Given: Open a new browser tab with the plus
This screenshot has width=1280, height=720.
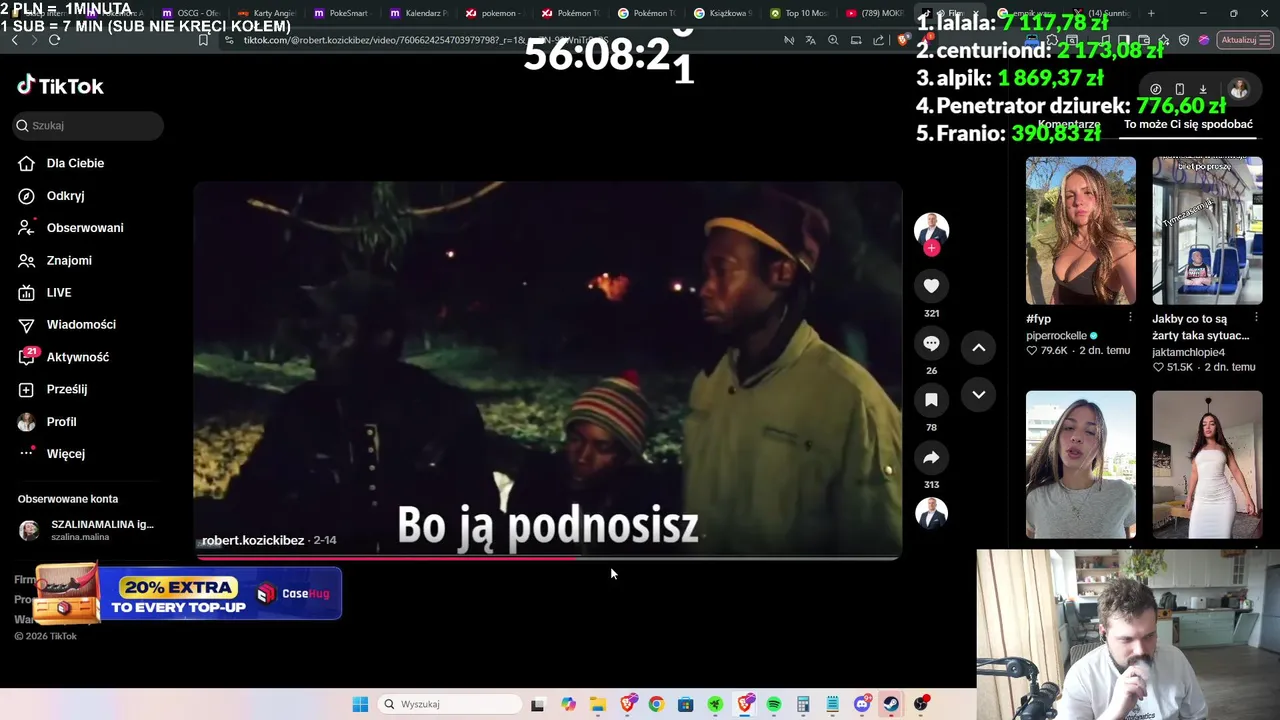Looking at the screenshot, I should (1151, 13).
